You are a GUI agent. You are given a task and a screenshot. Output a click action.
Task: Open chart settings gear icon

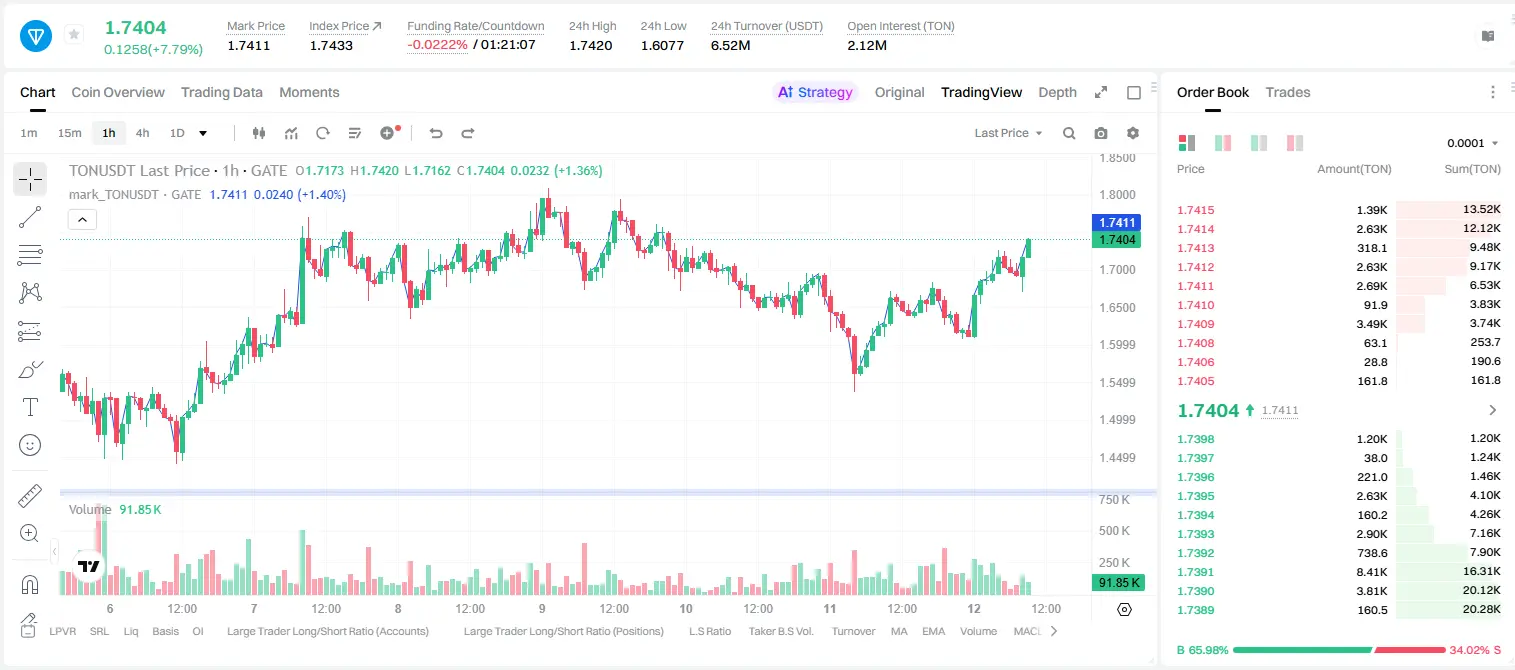tap(1133, 133)
